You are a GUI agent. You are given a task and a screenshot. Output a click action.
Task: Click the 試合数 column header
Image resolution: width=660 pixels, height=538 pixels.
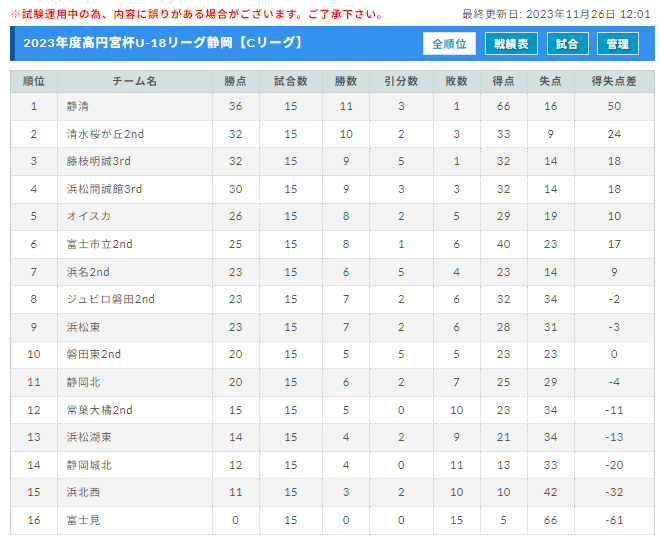coord(291,81)
